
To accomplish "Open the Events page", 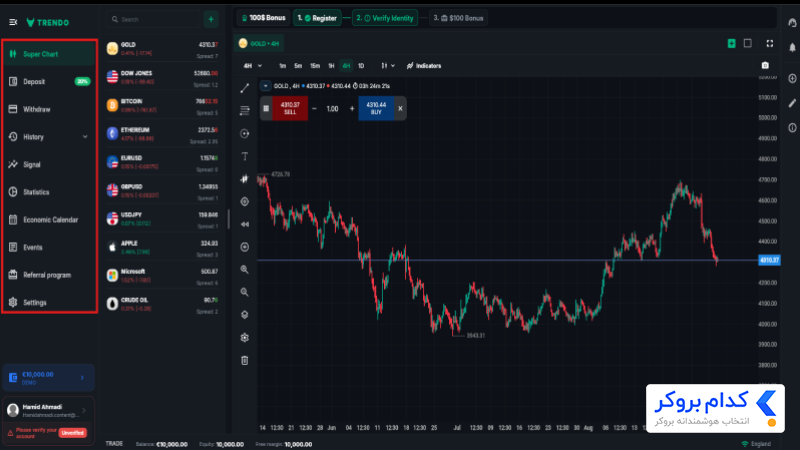I will click(x=49, y=247).
